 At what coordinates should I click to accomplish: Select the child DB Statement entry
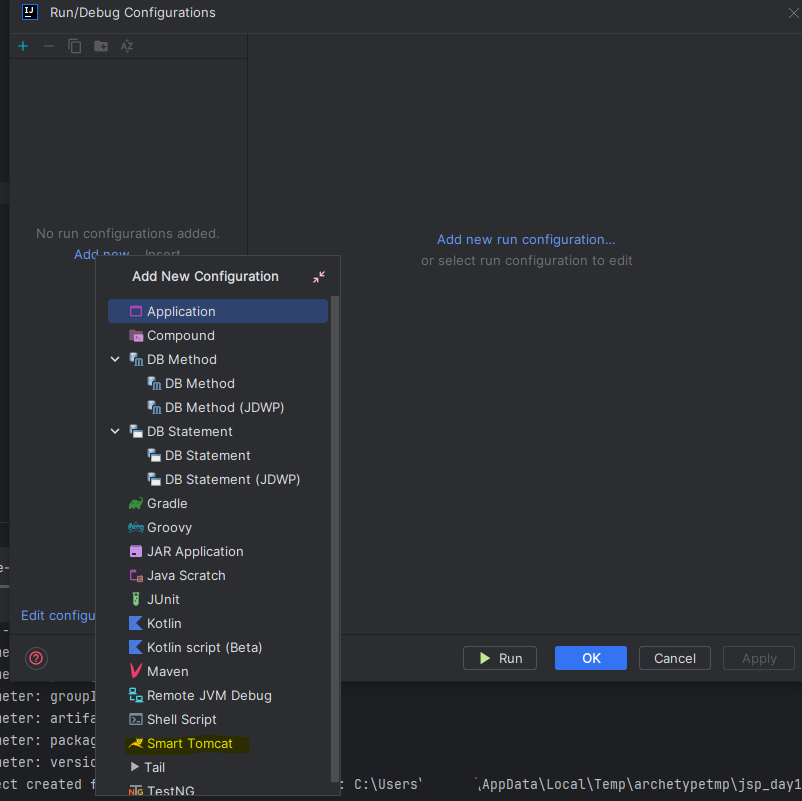pyautogui.click(x=218, y=455)
